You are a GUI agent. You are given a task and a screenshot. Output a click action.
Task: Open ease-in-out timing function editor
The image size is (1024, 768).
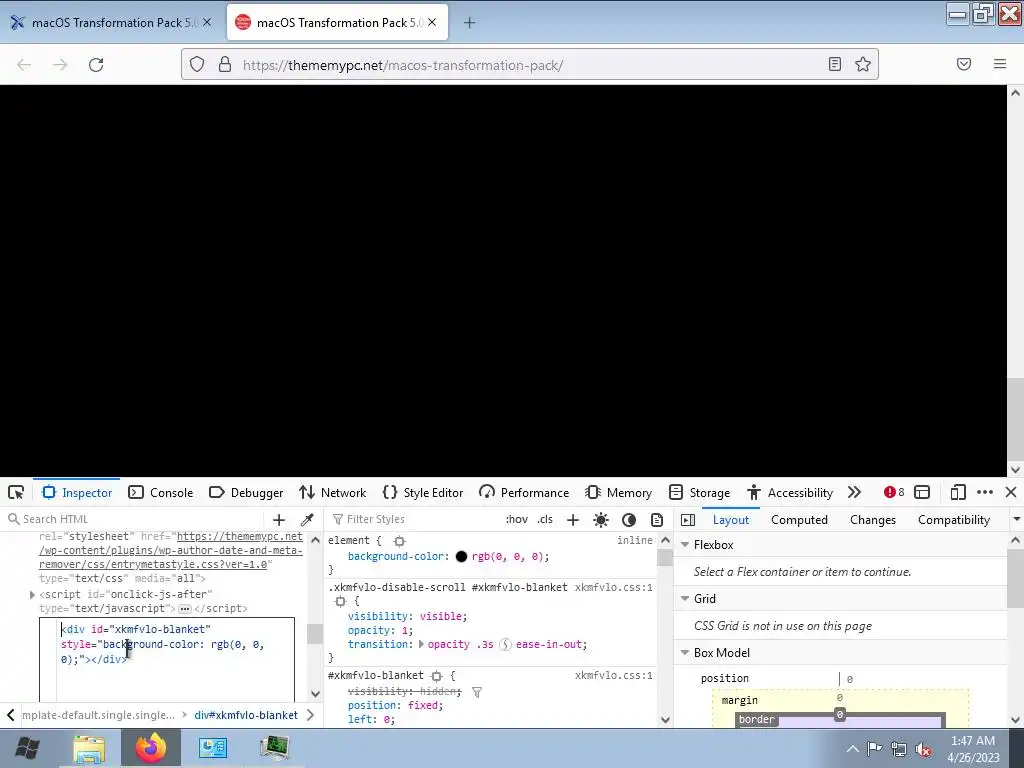pos(505,645)
